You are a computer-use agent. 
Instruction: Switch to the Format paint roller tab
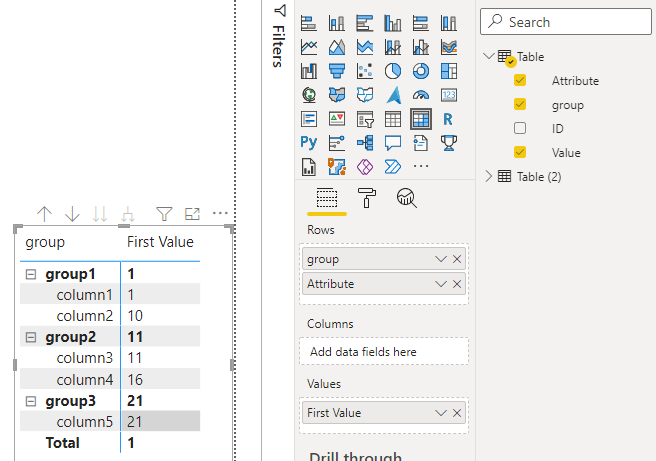[x=366, y=198]
